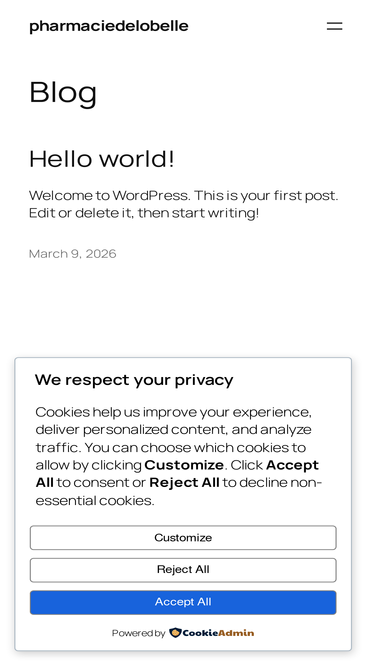Open the hamburger navigation menu
This screenshot has height=667, width=375.
334,26
